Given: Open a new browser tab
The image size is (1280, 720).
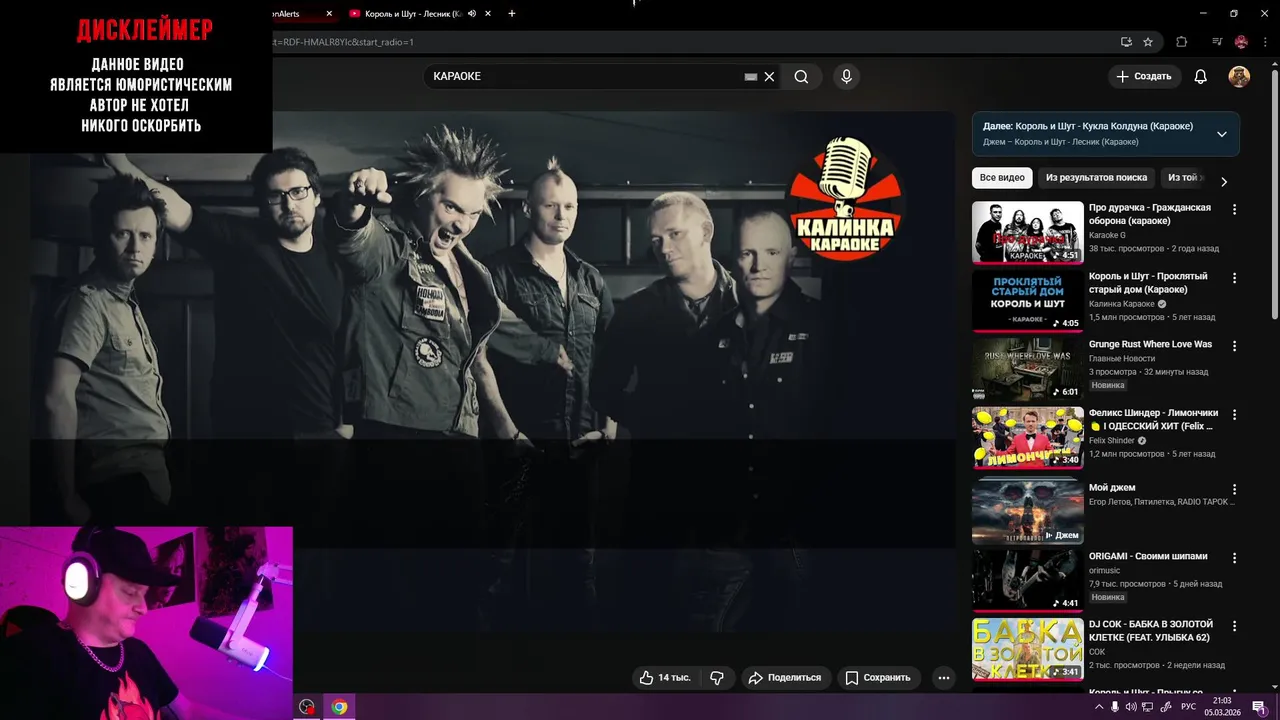Looking at the screenshot, I should click(512, 14).
